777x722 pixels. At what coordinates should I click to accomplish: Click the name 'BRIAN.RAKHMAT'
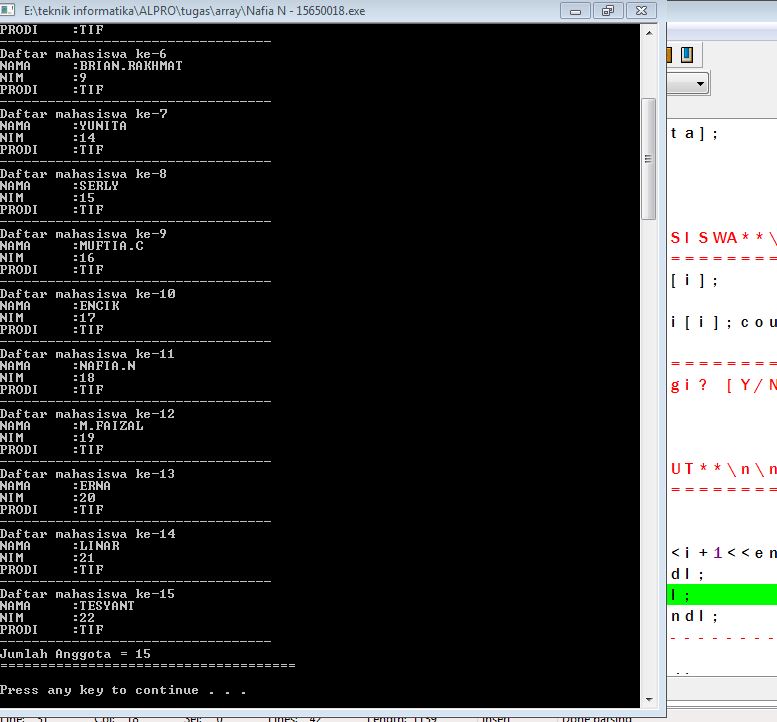(x=131, y=66)
